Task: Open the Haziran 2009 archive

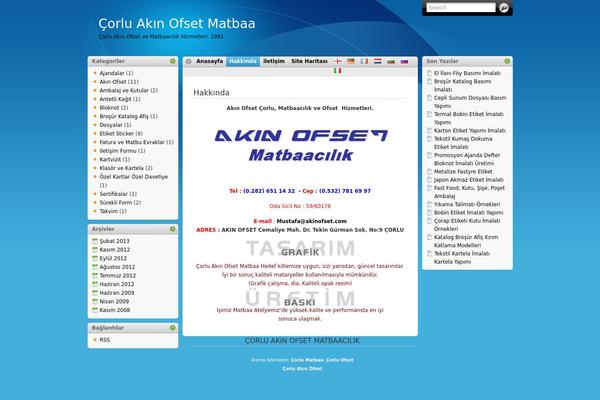Action: tap(117, 292)
